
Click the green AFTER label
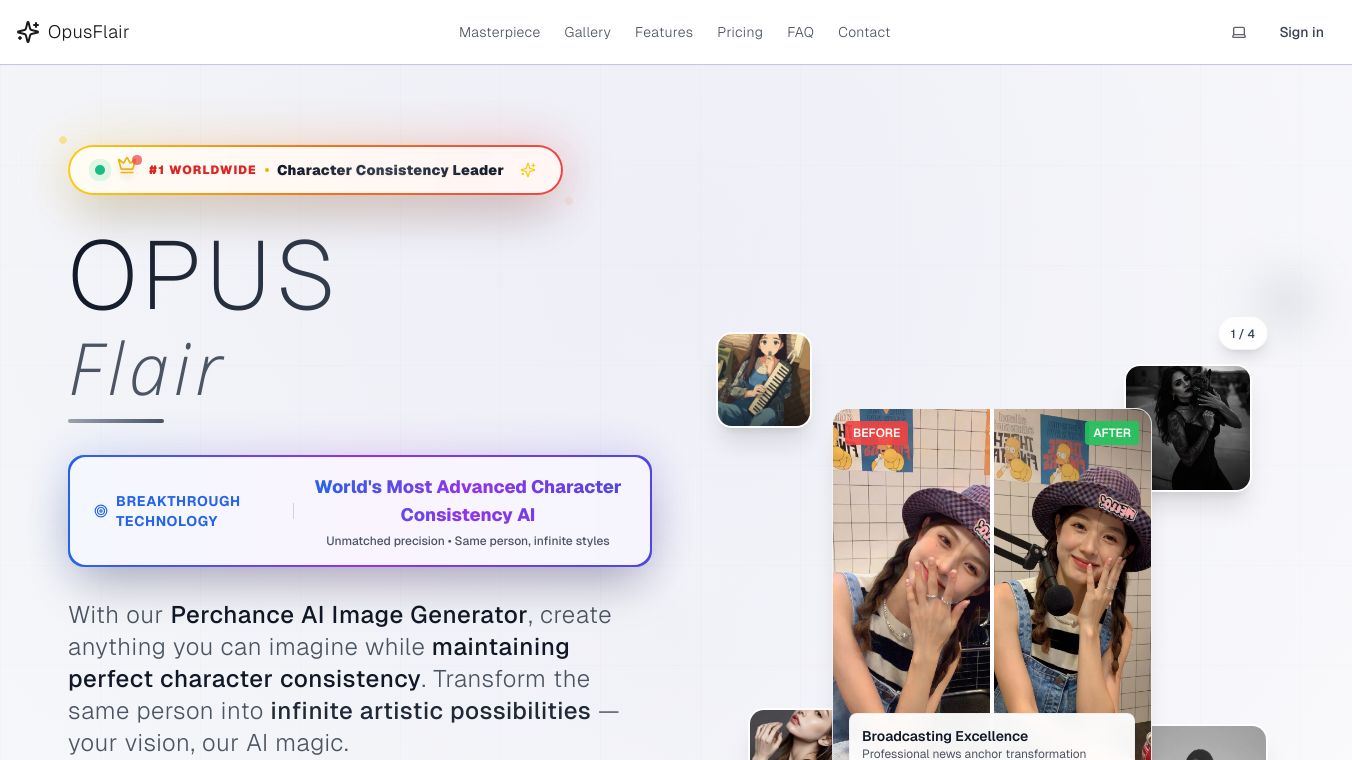tap(1112, 433)
